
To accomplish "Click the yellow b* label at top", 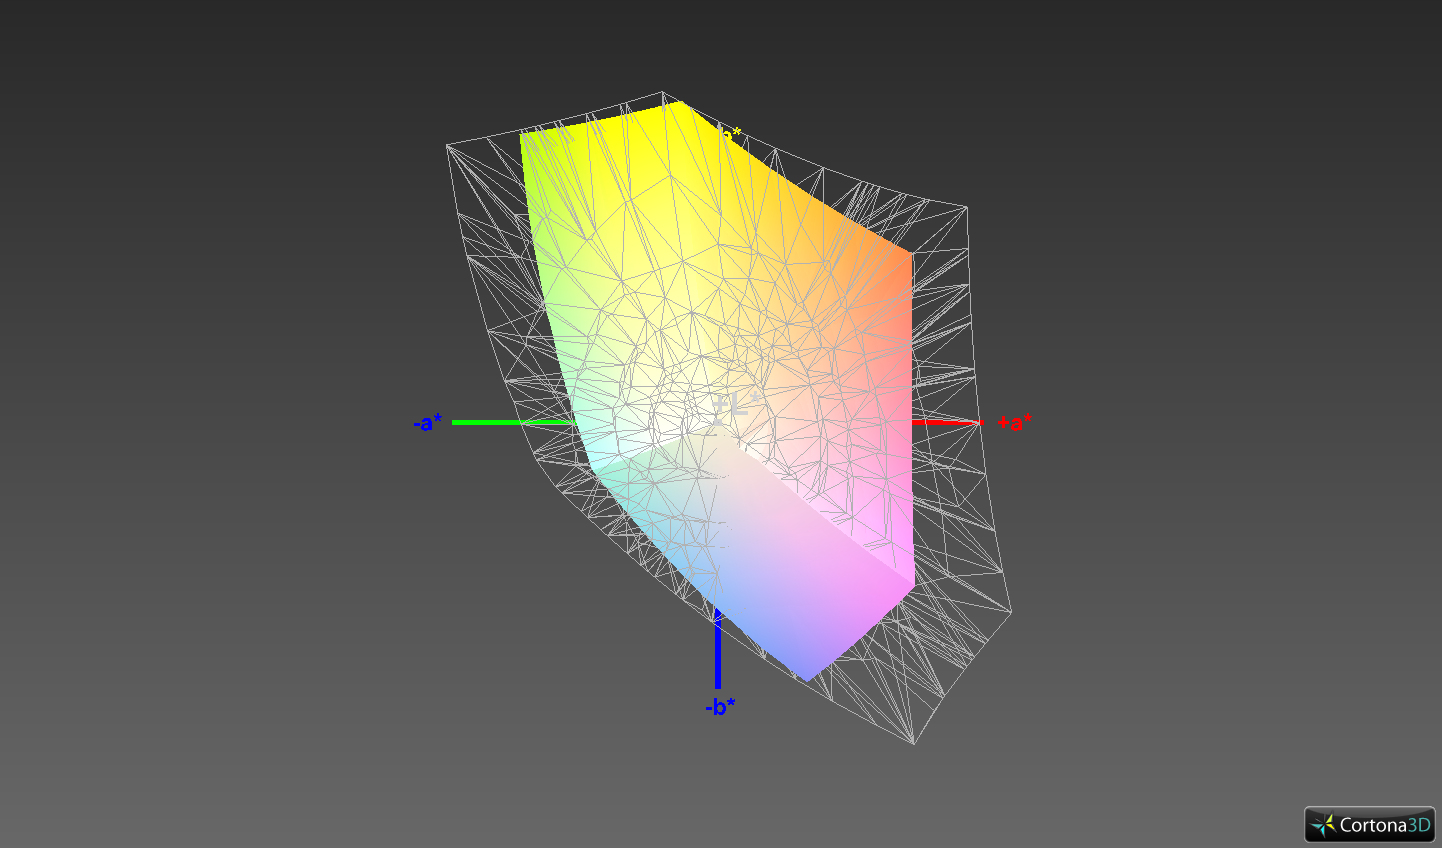I will [733, 134].
